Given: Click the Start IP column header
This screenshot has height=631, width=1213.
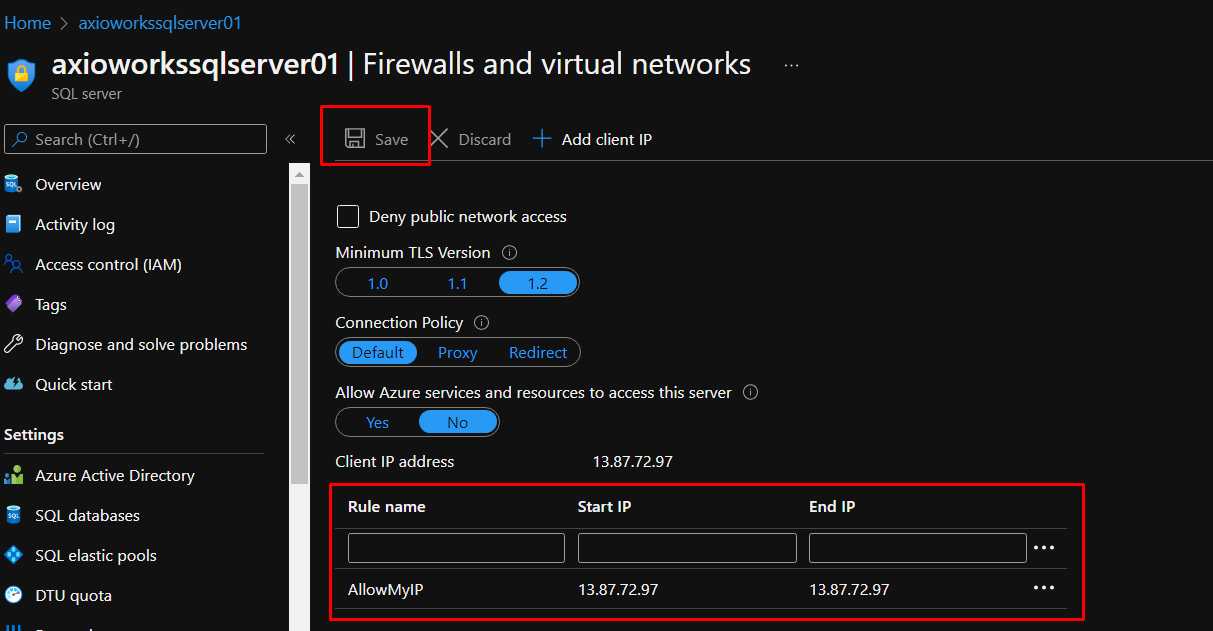Looking at the screenshot, I should 604,507.
